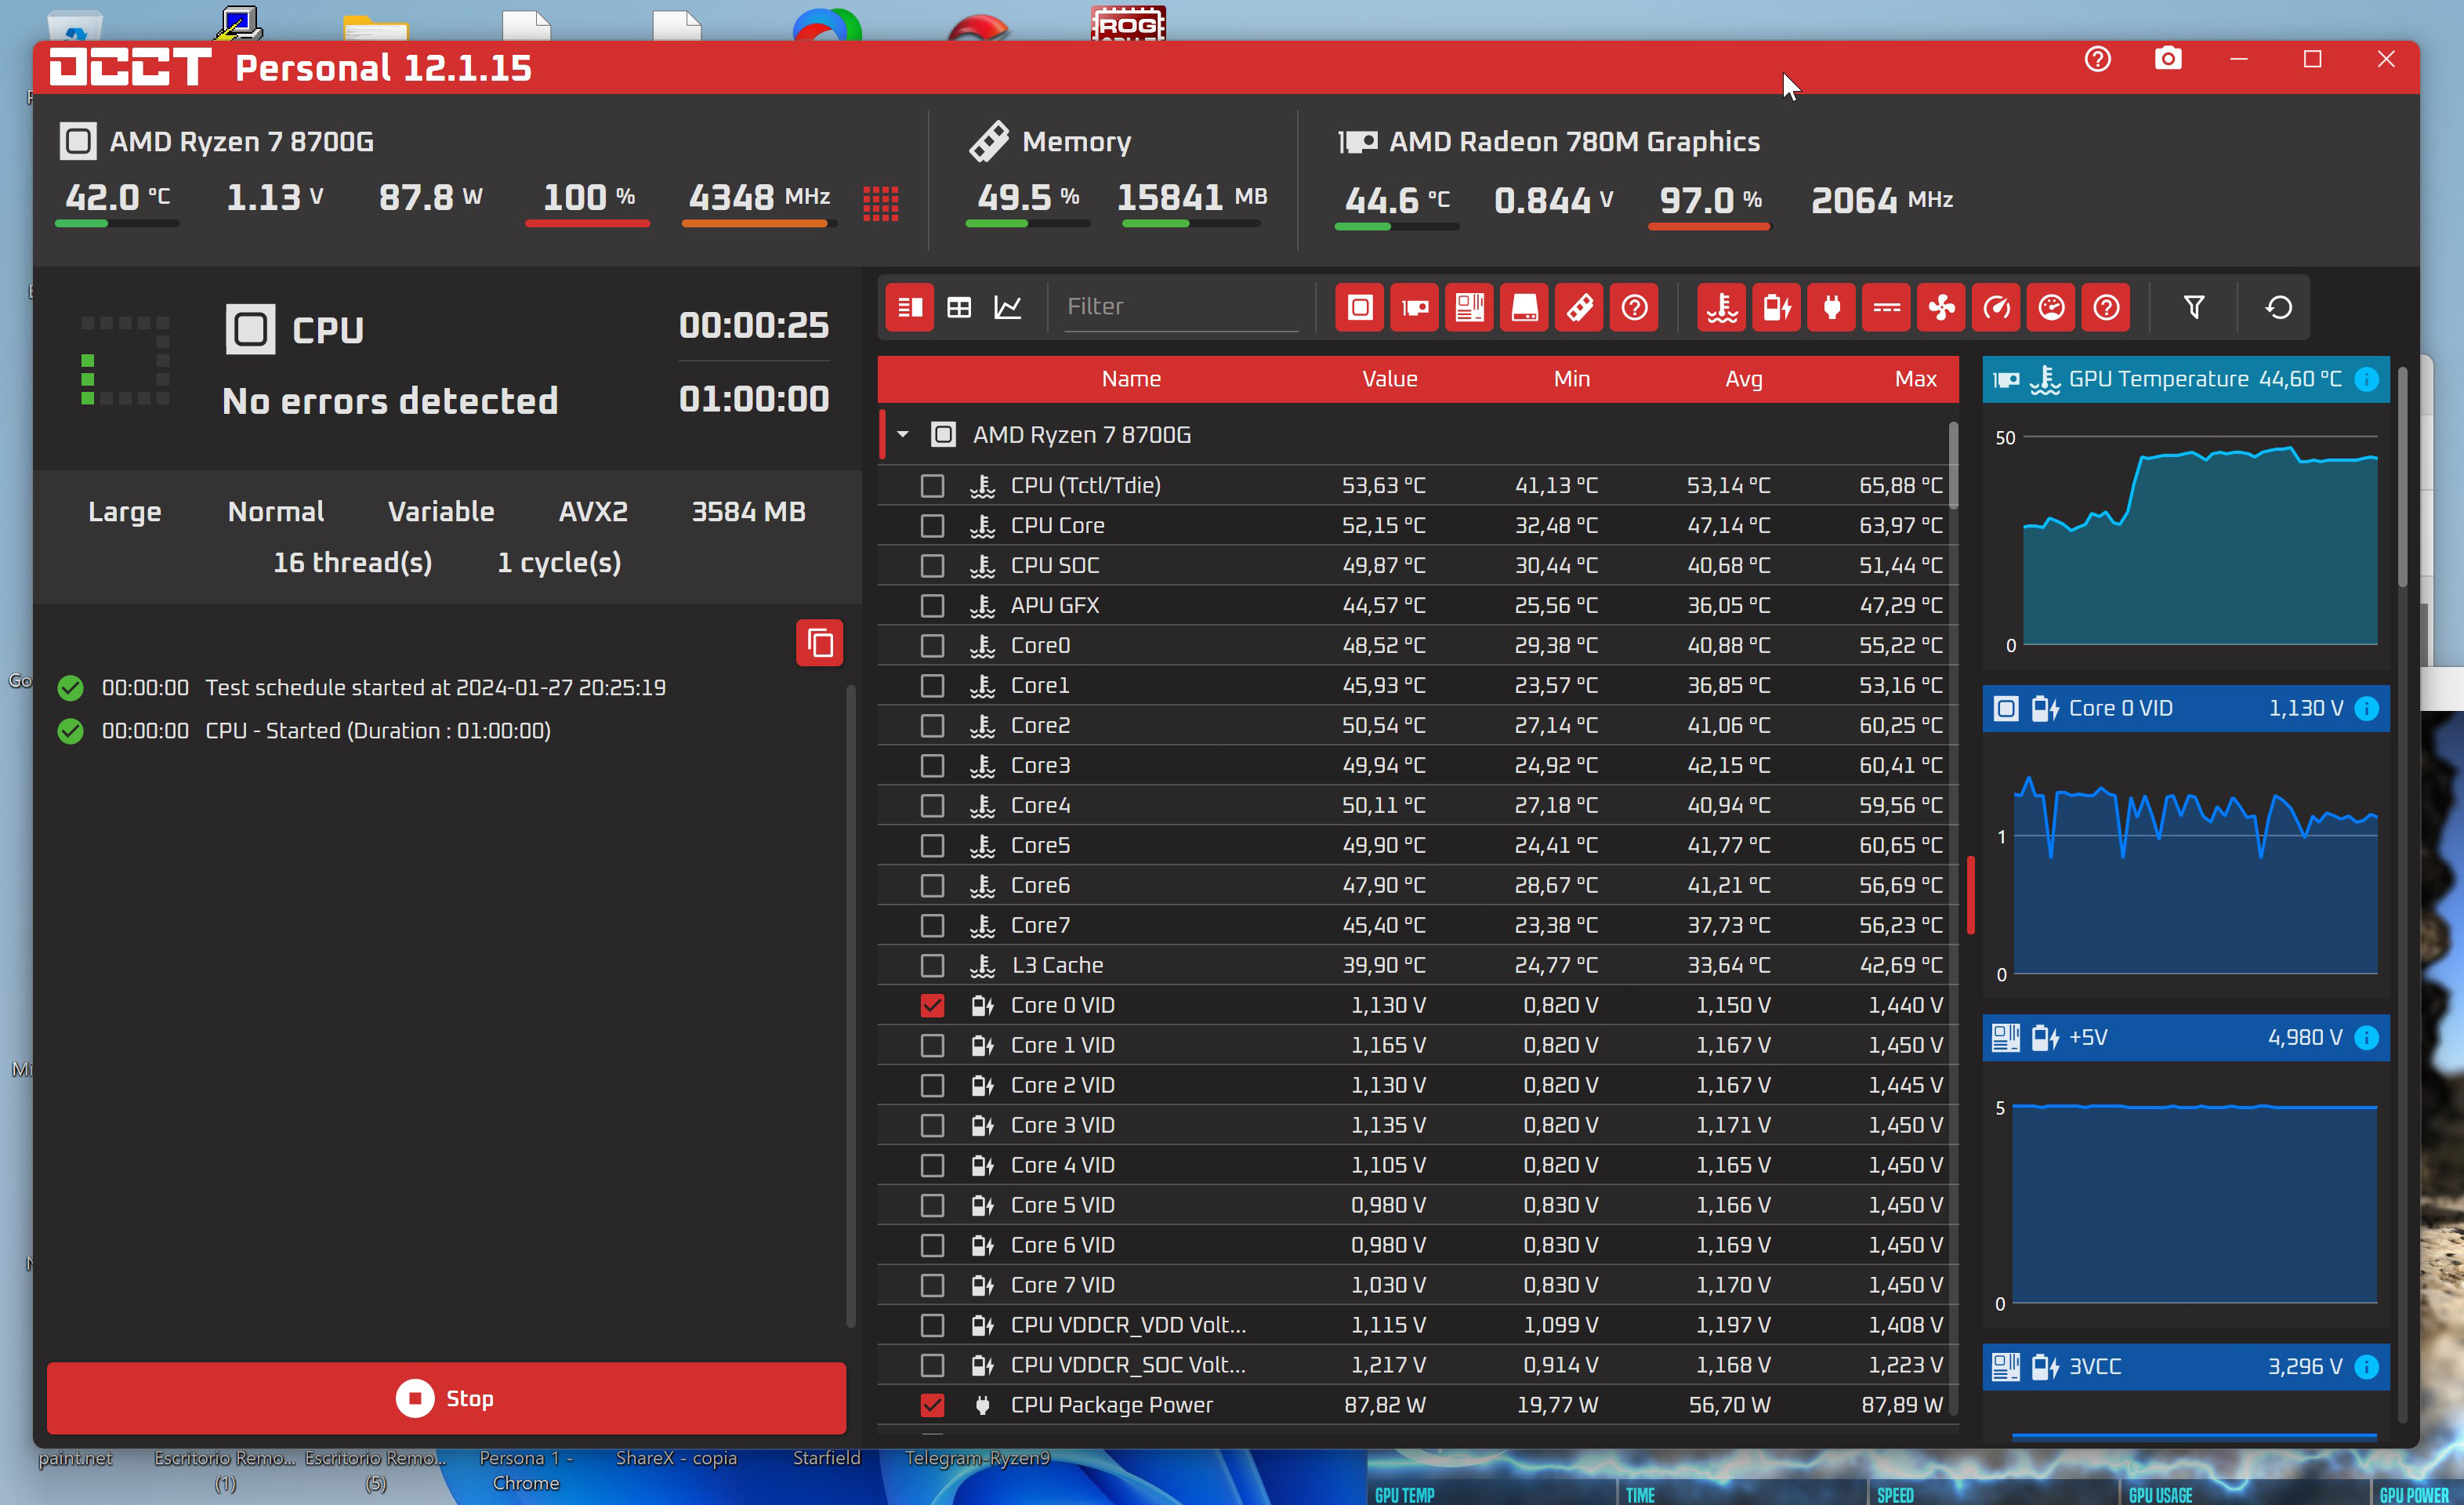Switch to graph-only sensor view
Screen dimensions: 2464x1505
click(1008, 307)
